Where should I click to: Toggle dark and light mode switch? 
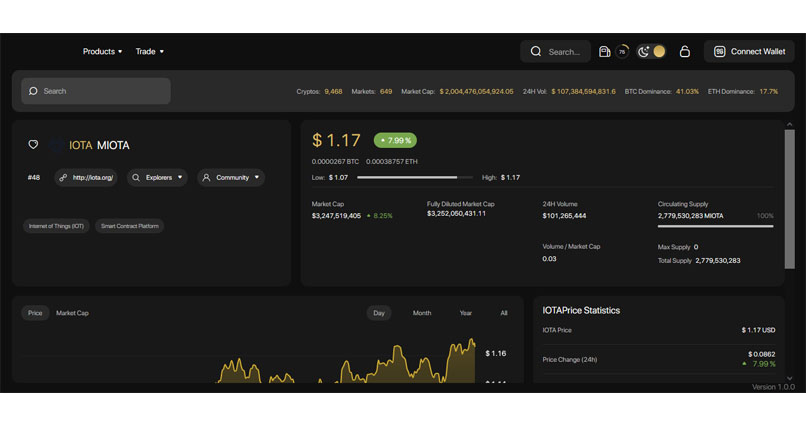pos(651,51)
